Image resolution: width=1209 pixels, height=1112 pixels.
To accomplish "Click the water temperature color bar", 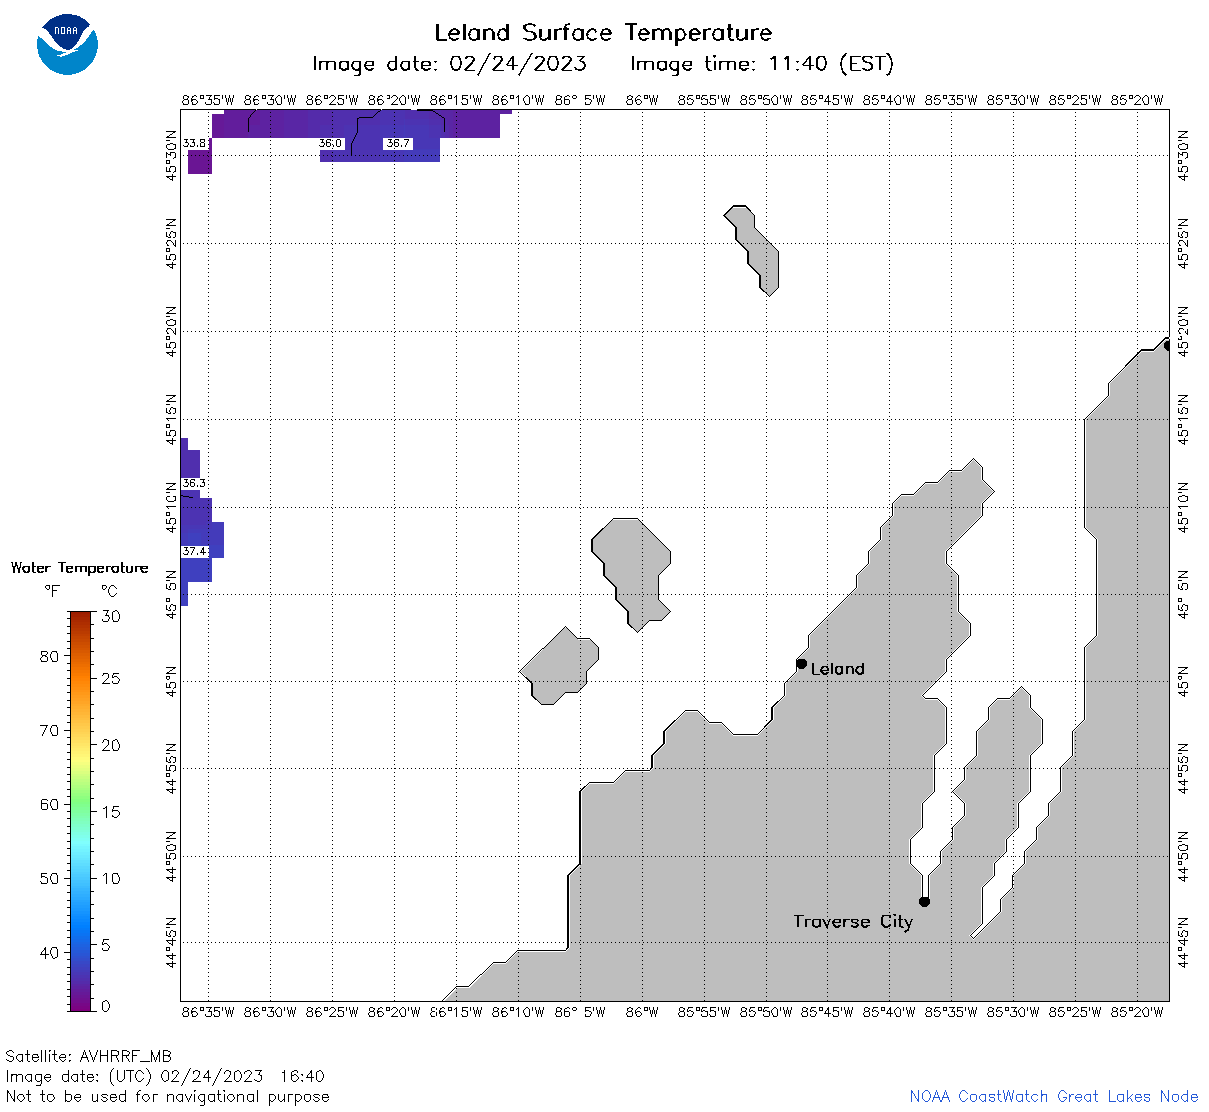I will [81, 811].
